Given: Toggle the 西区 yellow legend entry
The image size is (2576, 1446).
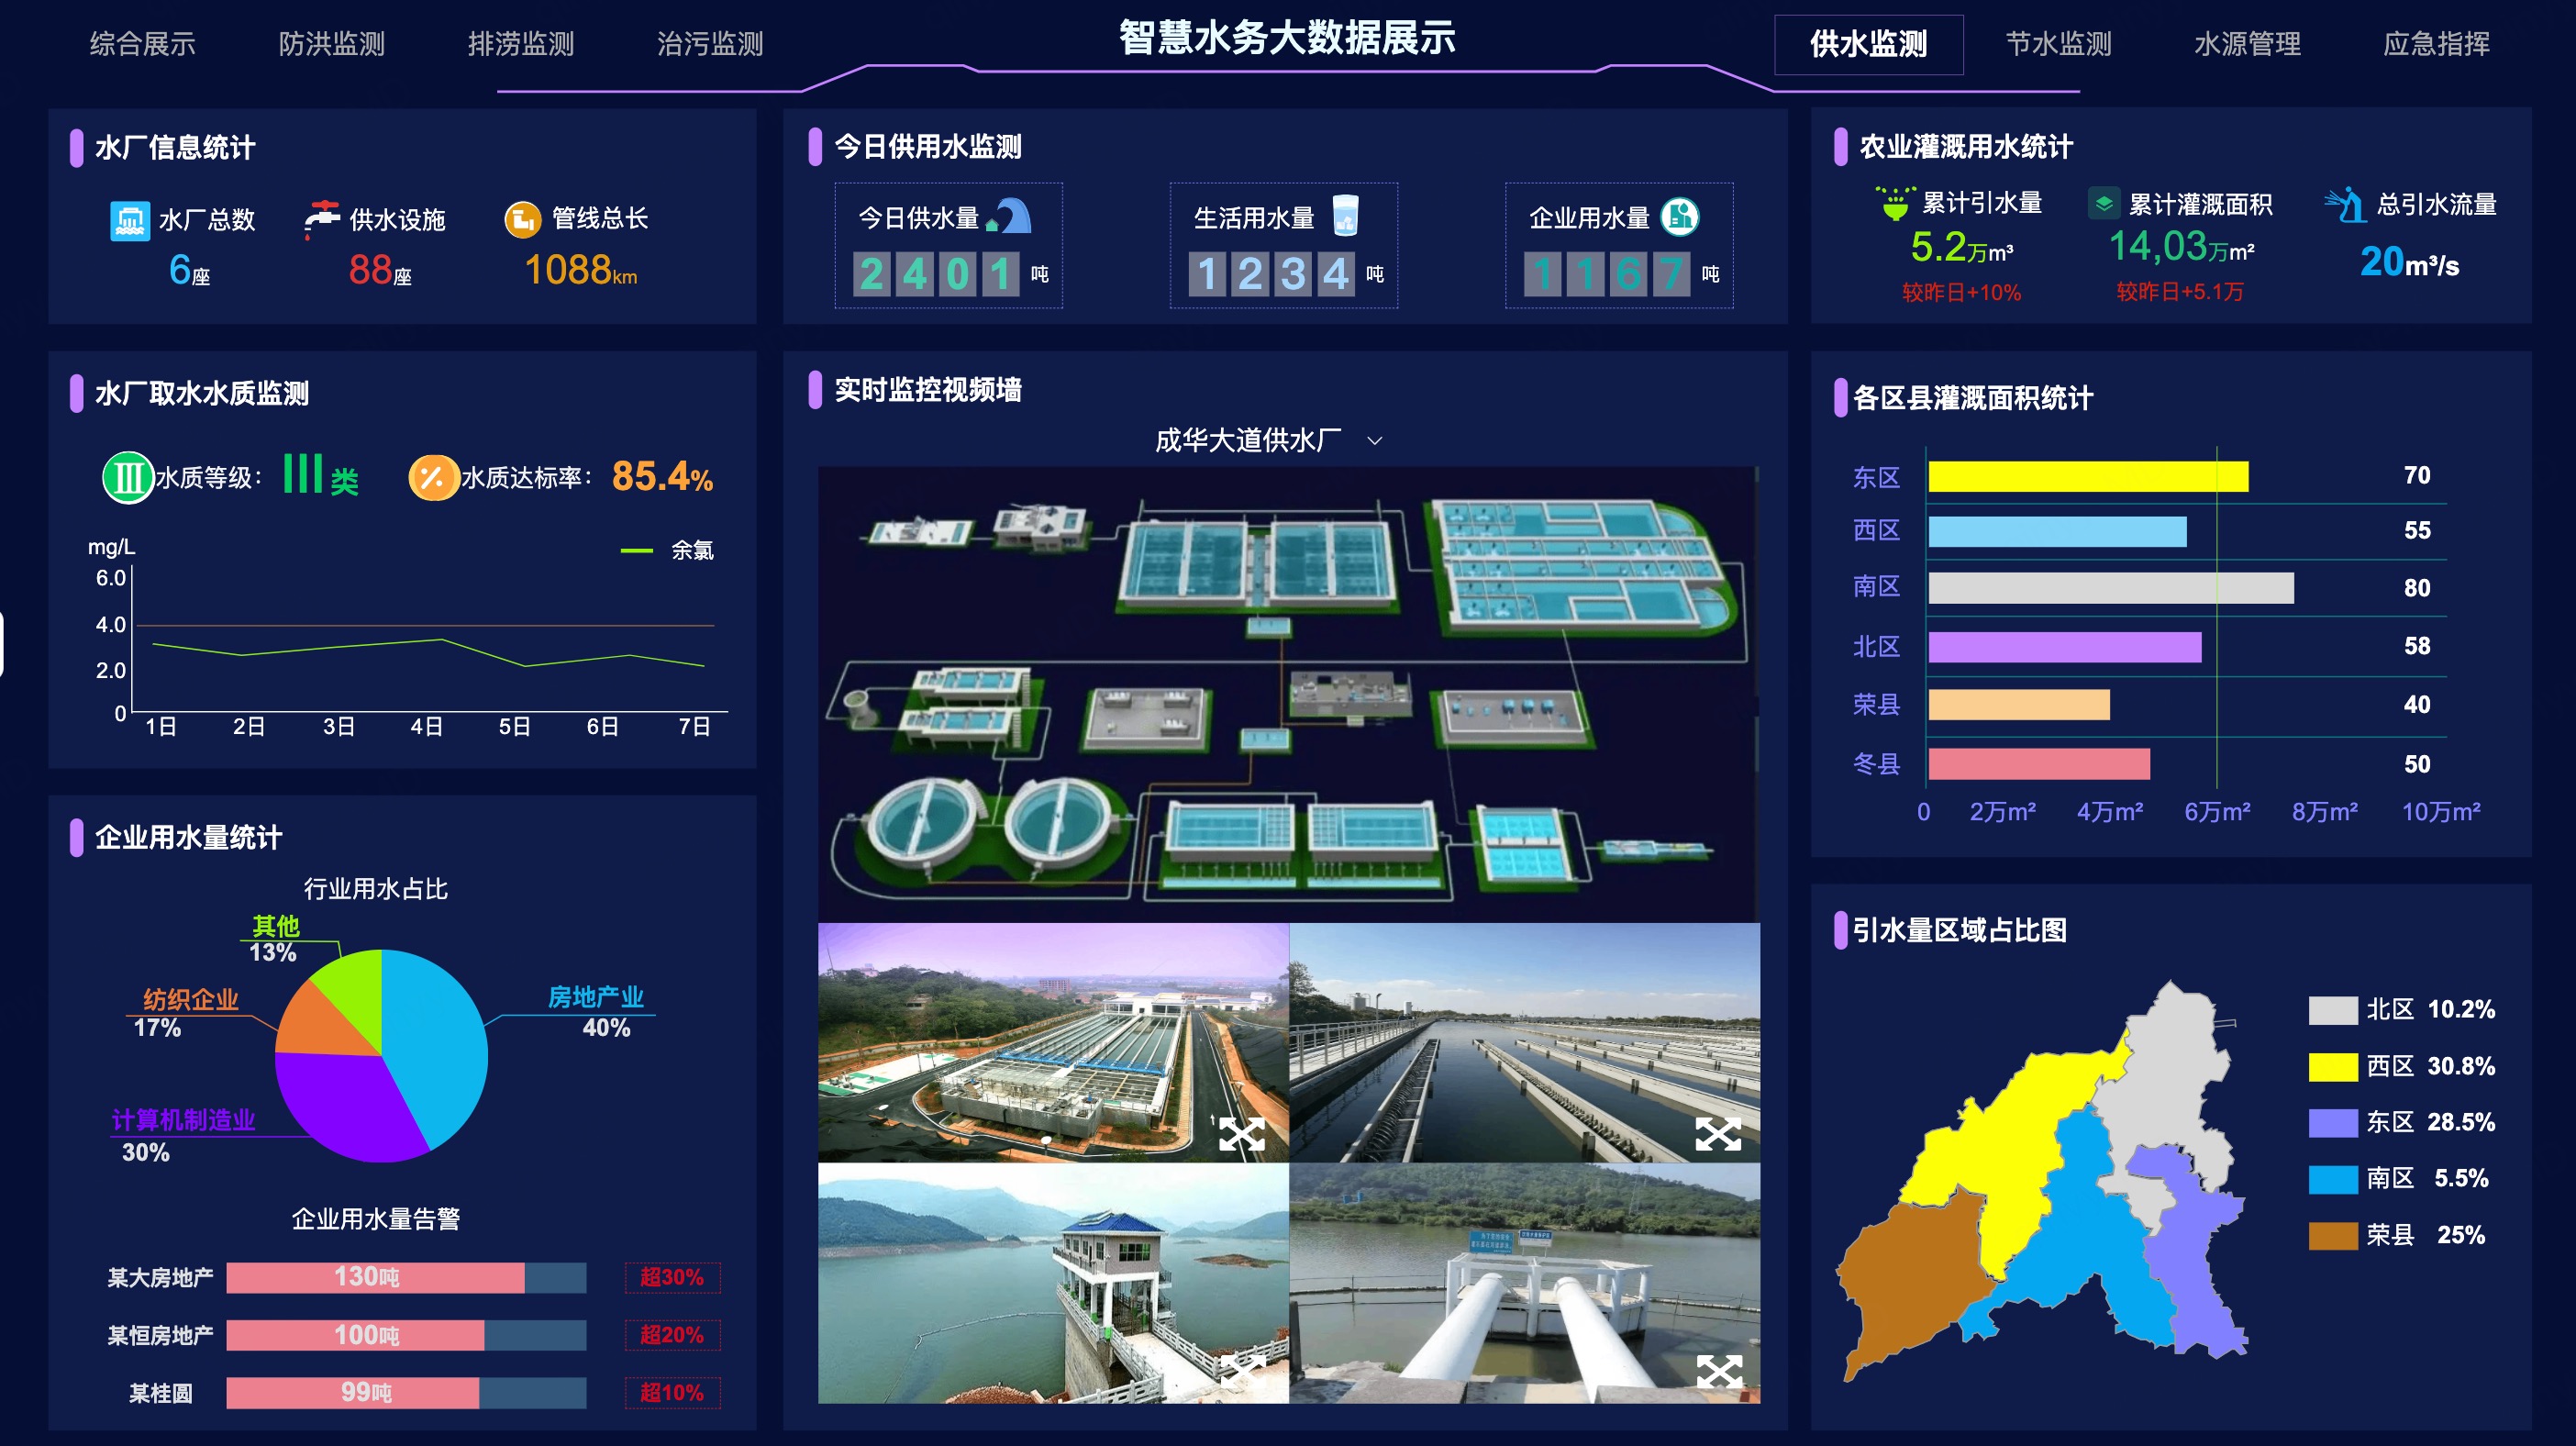Looking at the screenshot, I should point(2332,1067).
